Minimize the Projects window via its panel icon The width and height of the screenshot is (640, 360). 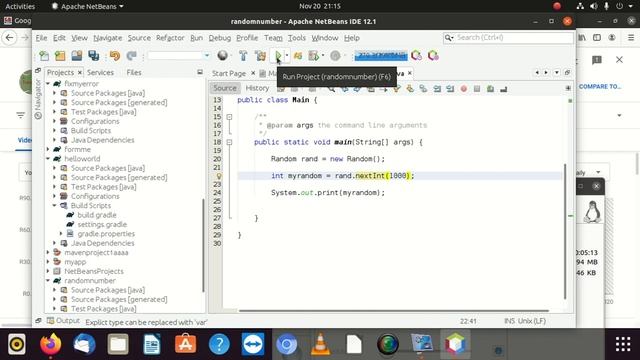click(x=200, y=72)
